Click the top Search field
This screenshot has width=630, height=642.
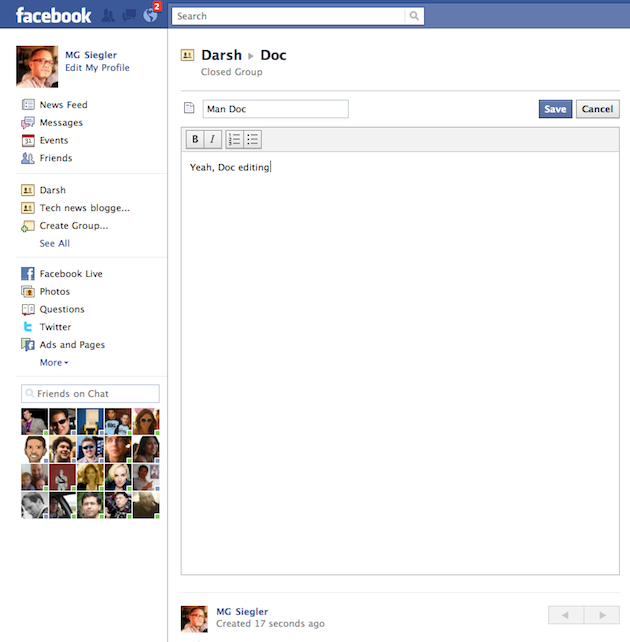[289, 16]
